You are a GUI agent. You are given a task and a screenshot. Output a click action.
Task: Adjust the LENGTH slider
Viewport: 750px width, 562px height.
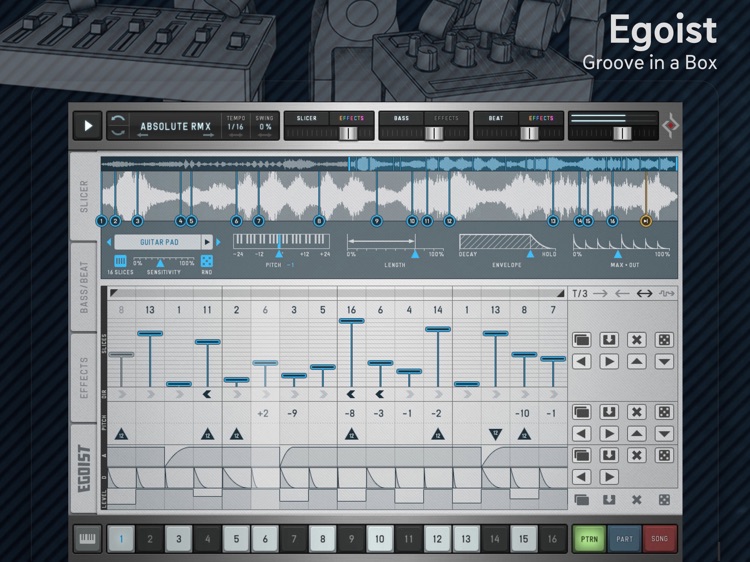[415, 254]
